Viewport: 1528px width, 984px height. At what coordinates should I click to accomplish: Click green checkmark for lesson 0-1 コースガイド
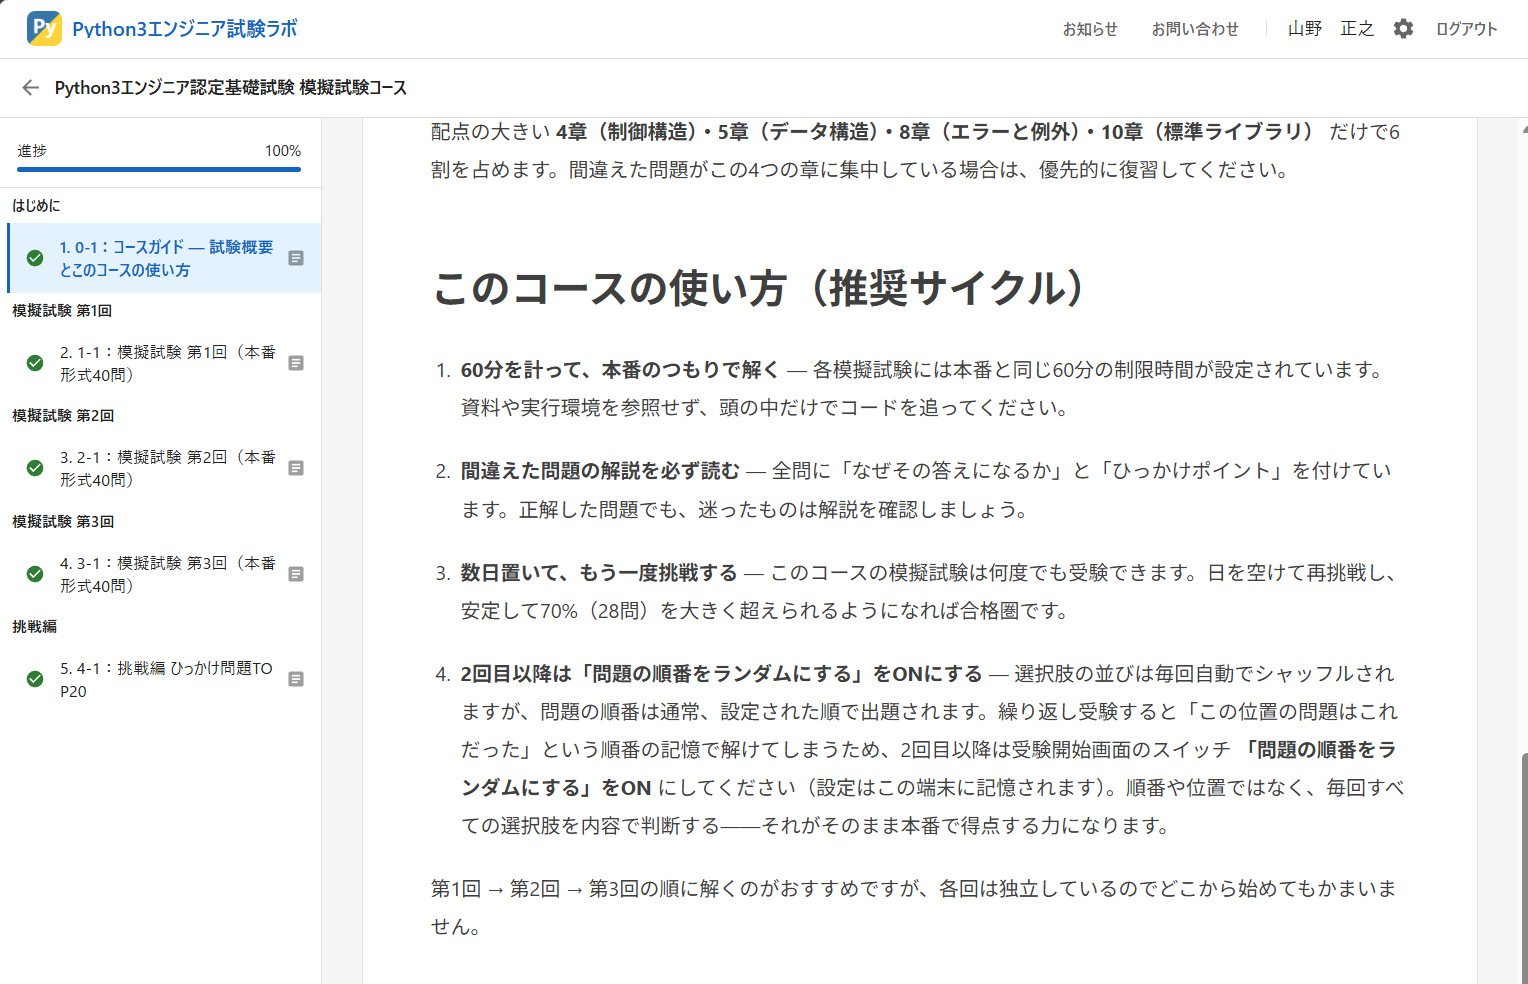35,258
